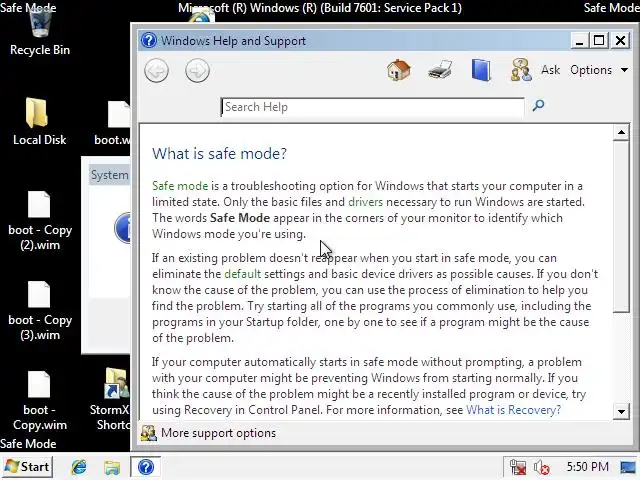Click the help pane scrollbar thumb
Image resolution: width=640 pixels, height=480 pixels.
click(x=621, y=227)
